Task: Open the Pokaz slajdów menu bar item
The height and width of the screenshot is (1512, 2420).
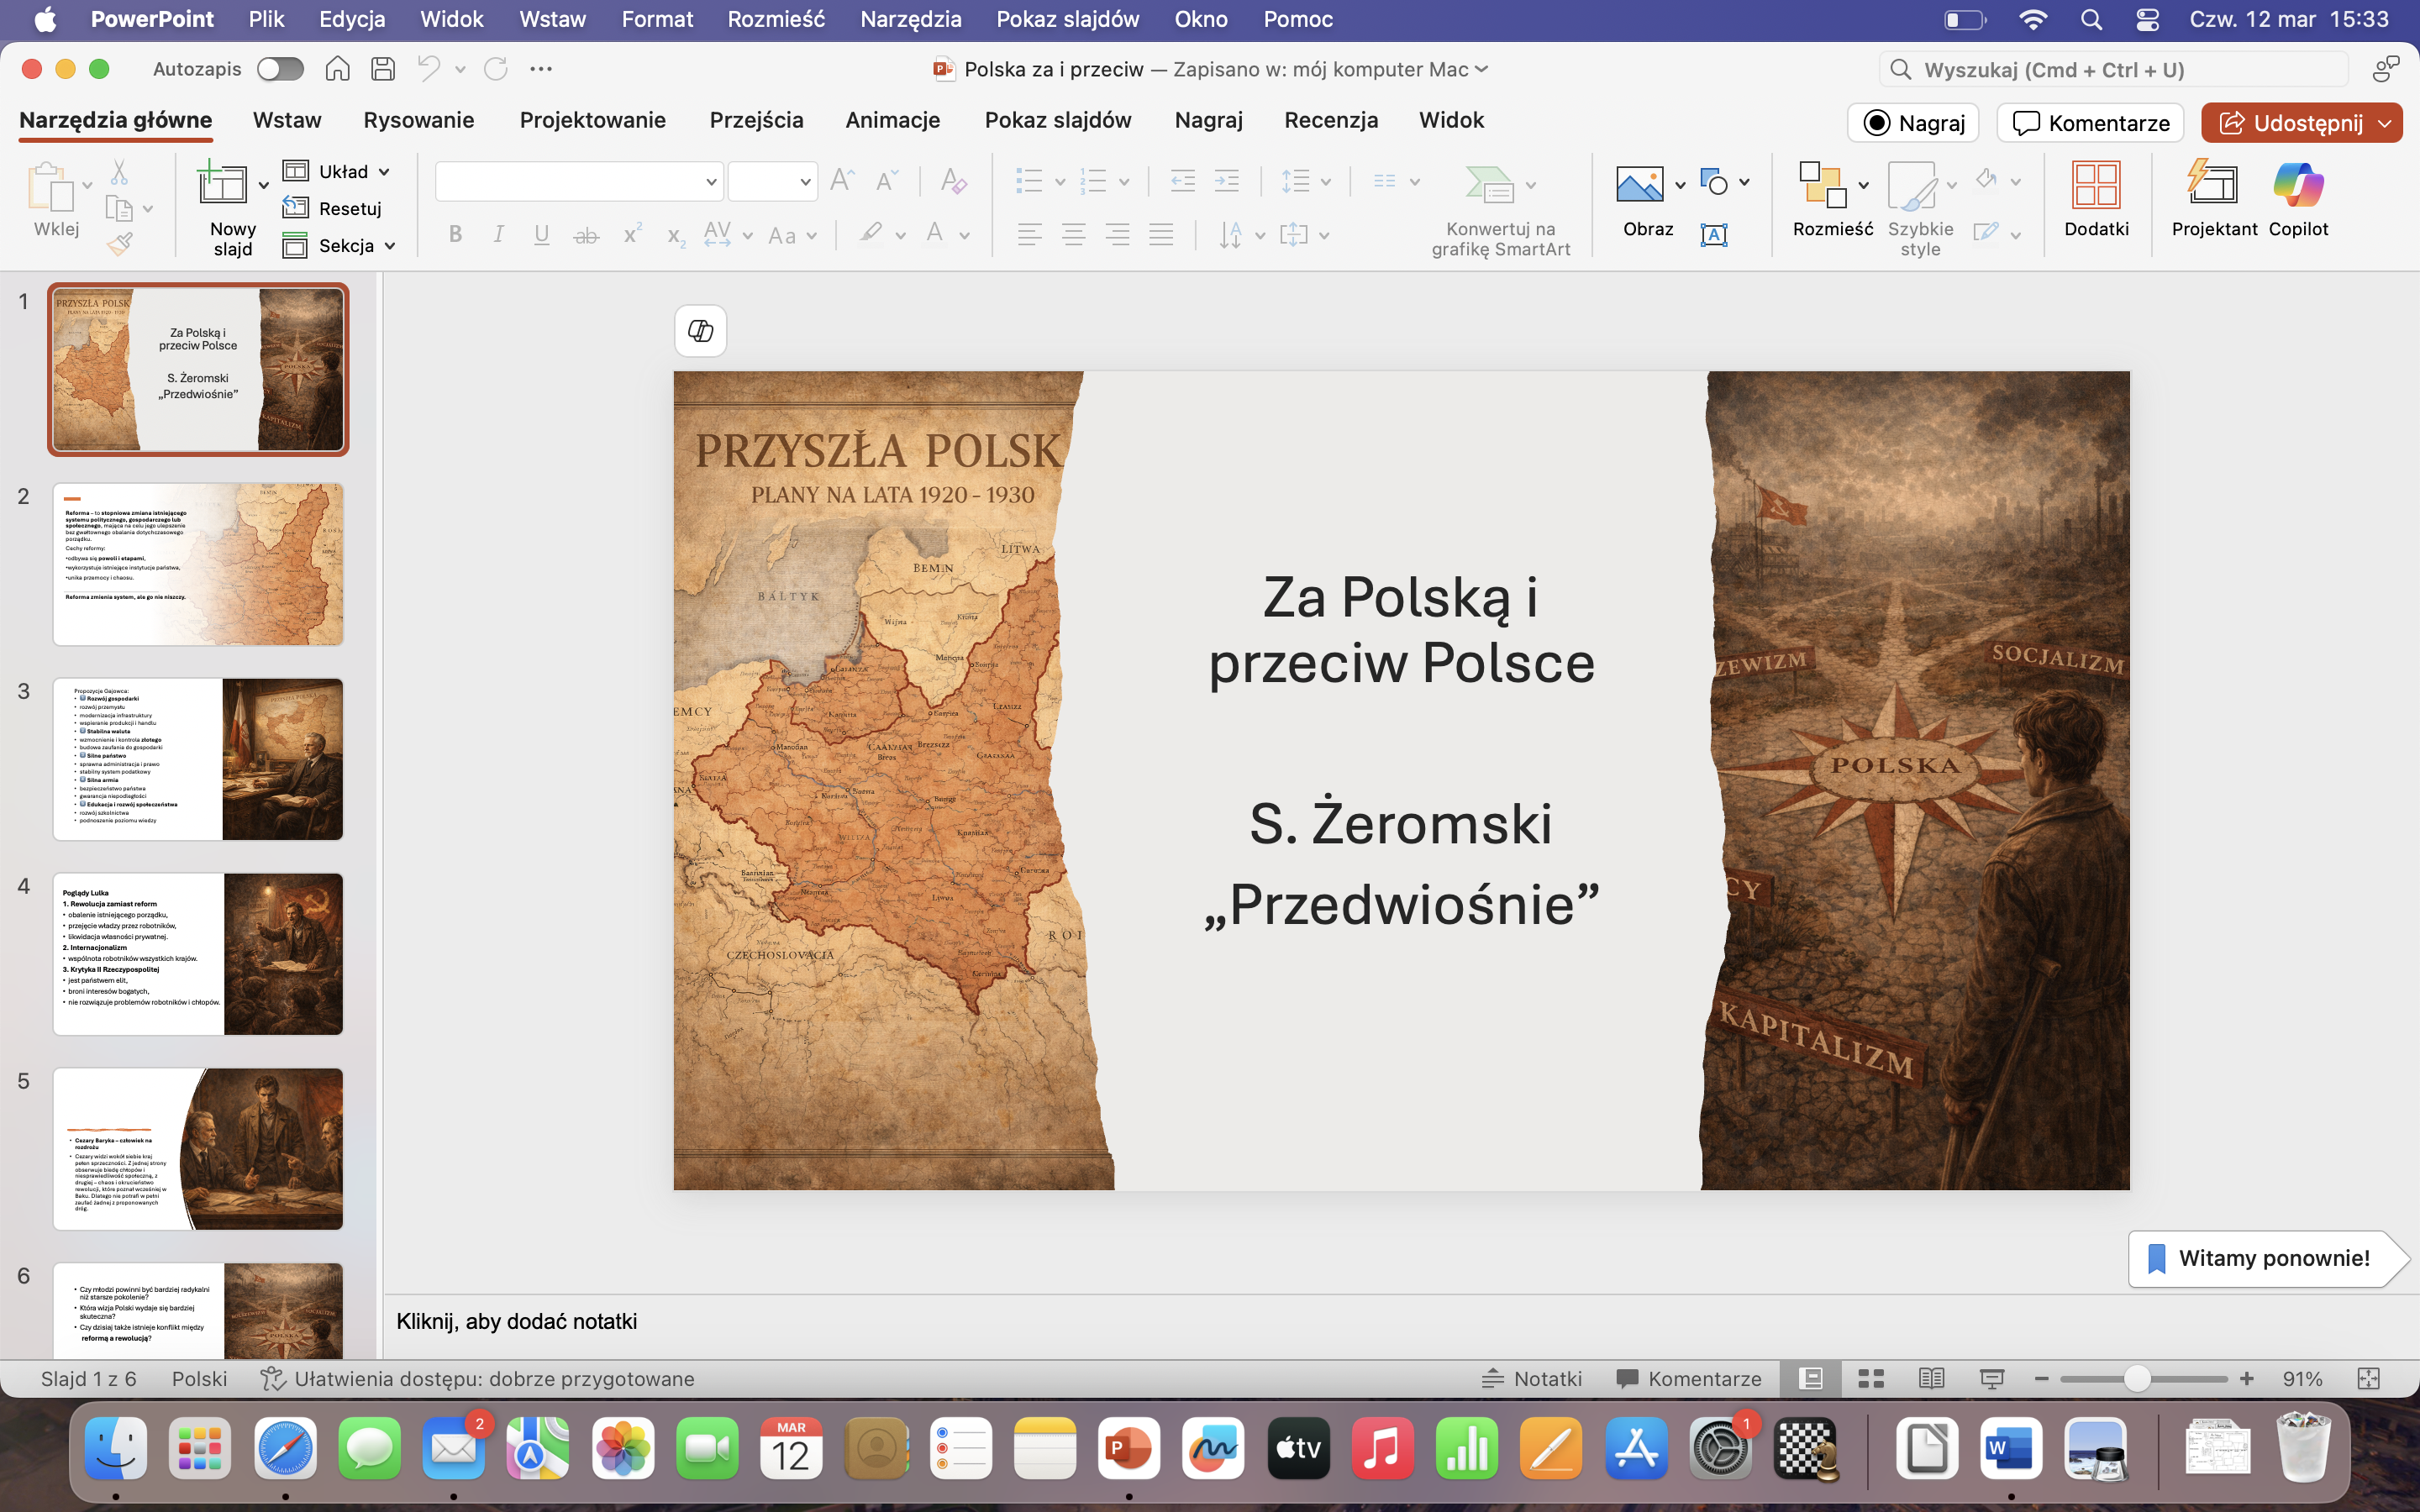Action: point(1067,19)
